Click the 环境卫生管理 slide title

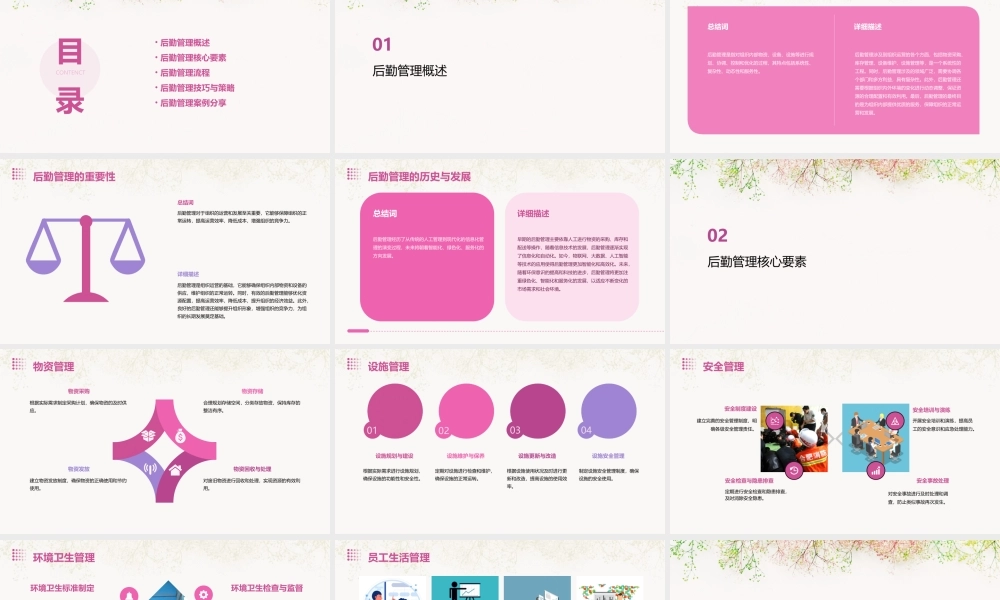(x=64, y=557)
